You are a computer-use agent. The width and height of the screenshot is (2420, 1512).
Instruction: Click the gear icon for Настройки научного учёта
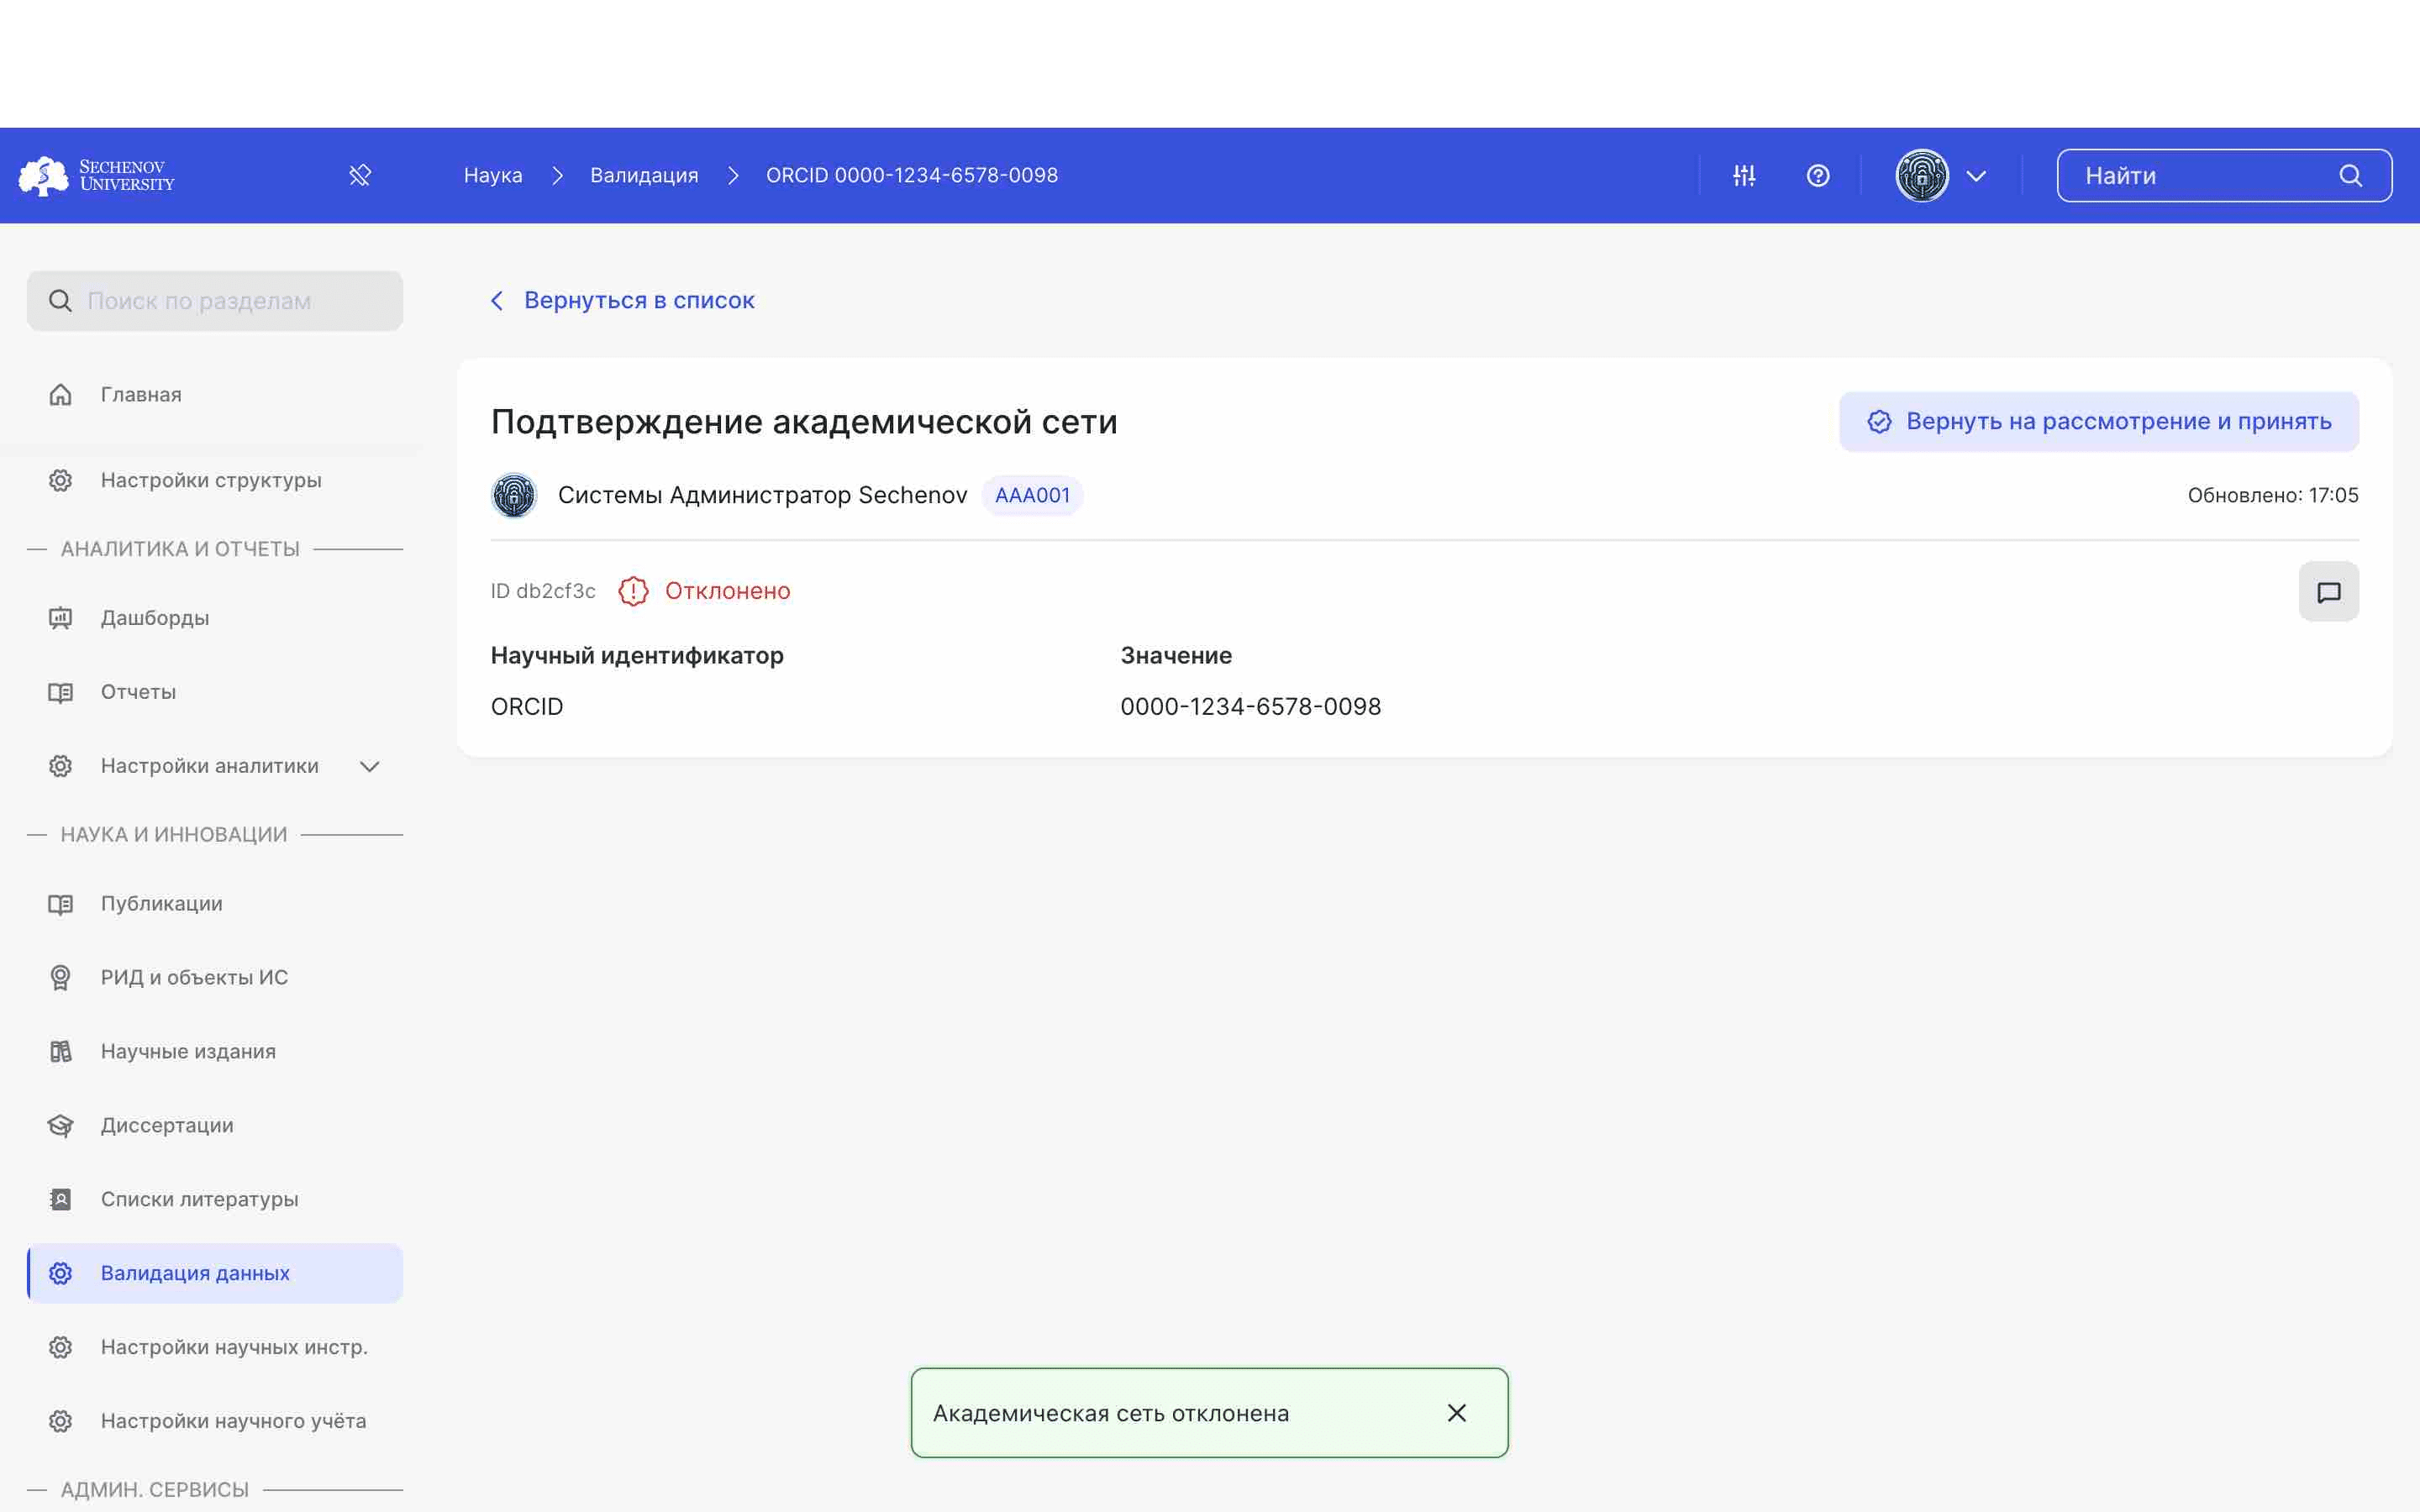(60, 1422)
